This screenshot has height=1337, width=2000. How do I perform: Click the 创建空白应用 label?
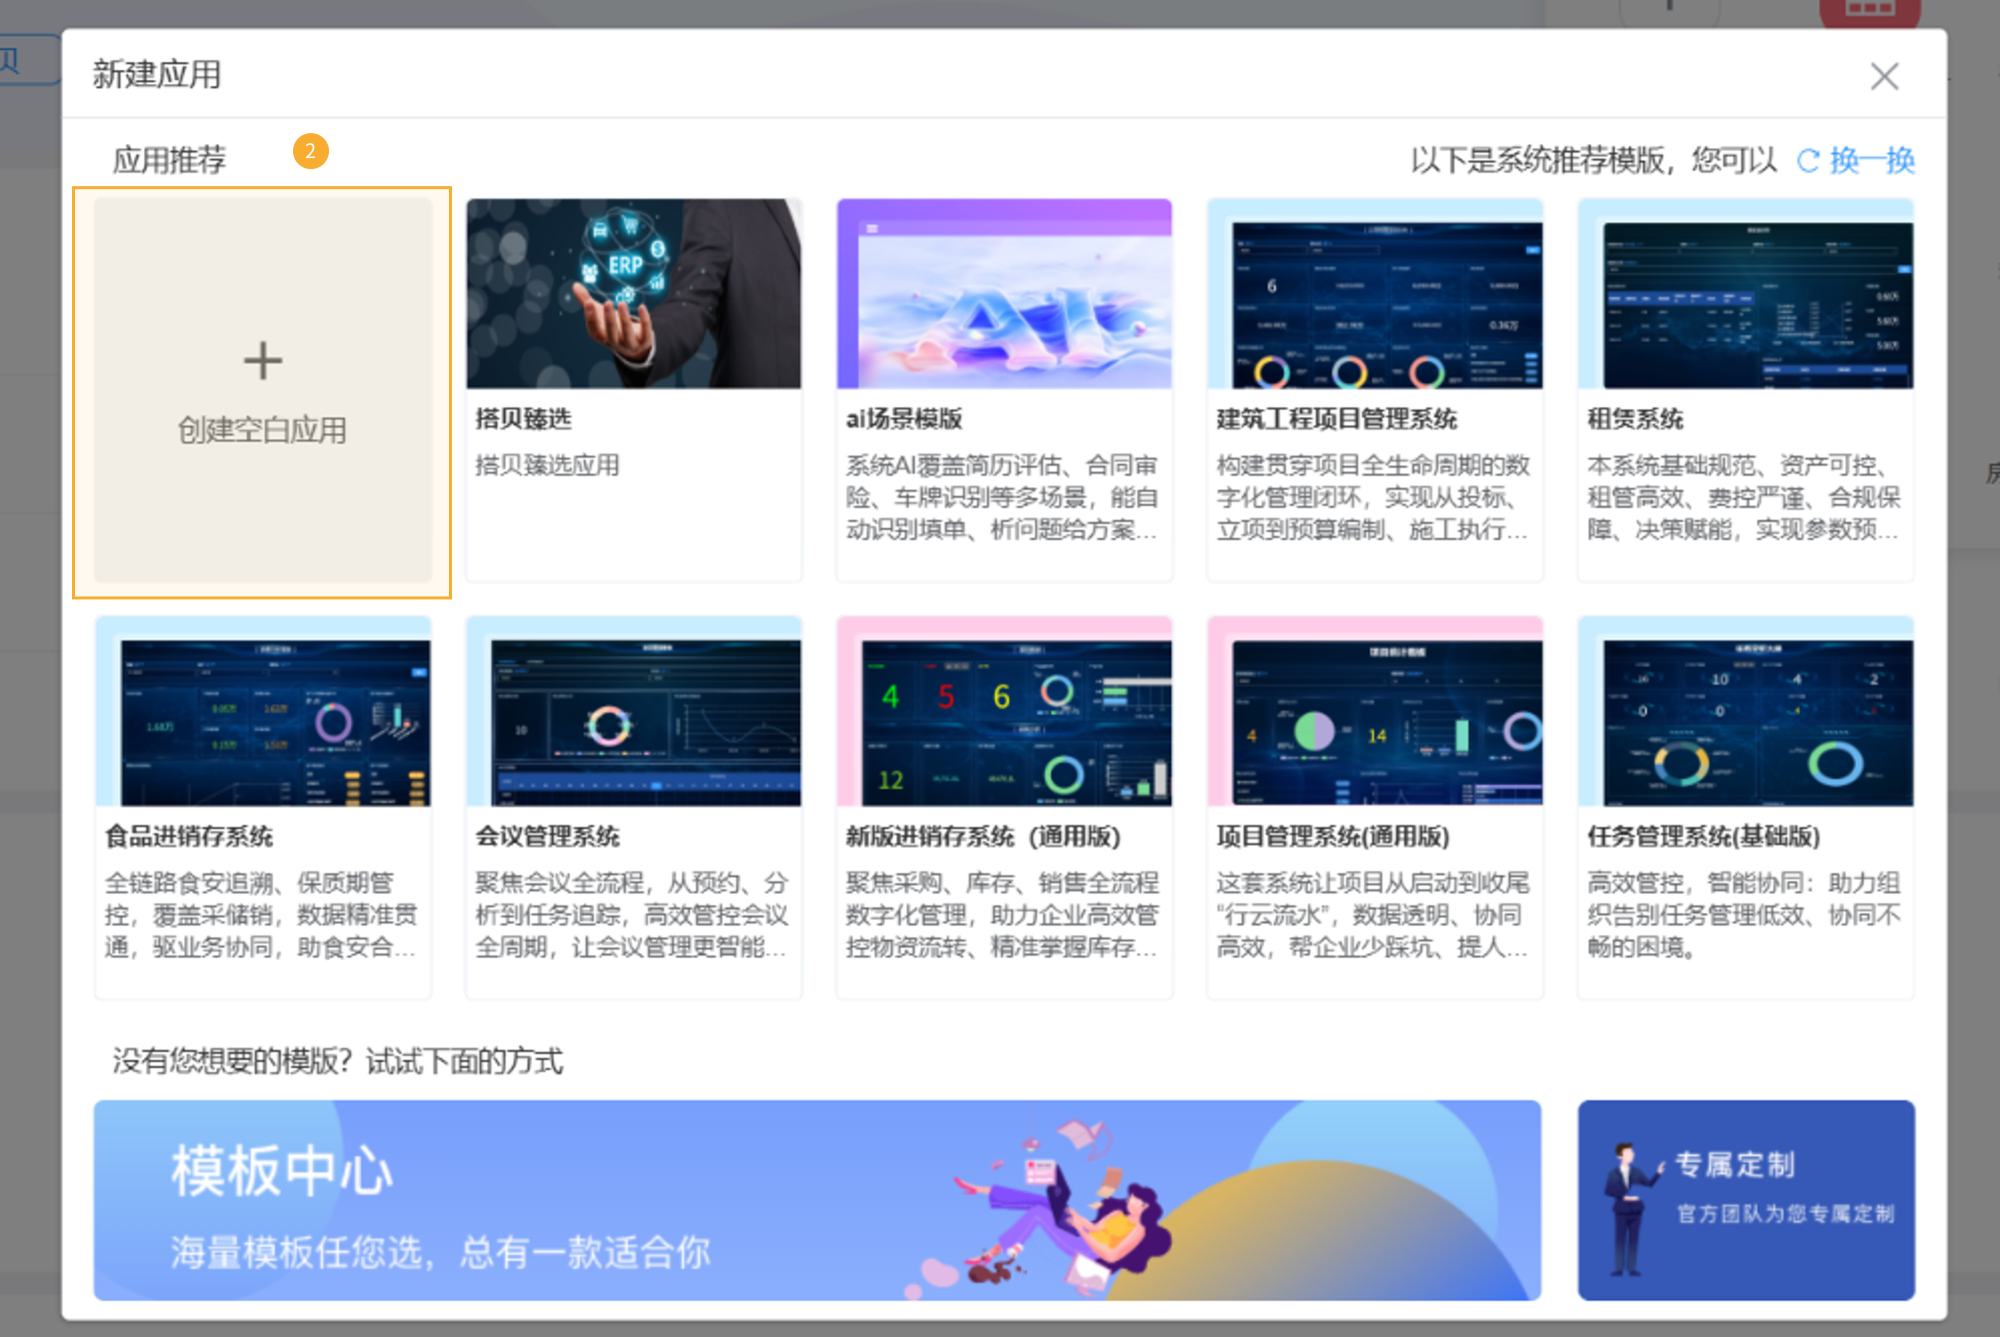(262, 430)
